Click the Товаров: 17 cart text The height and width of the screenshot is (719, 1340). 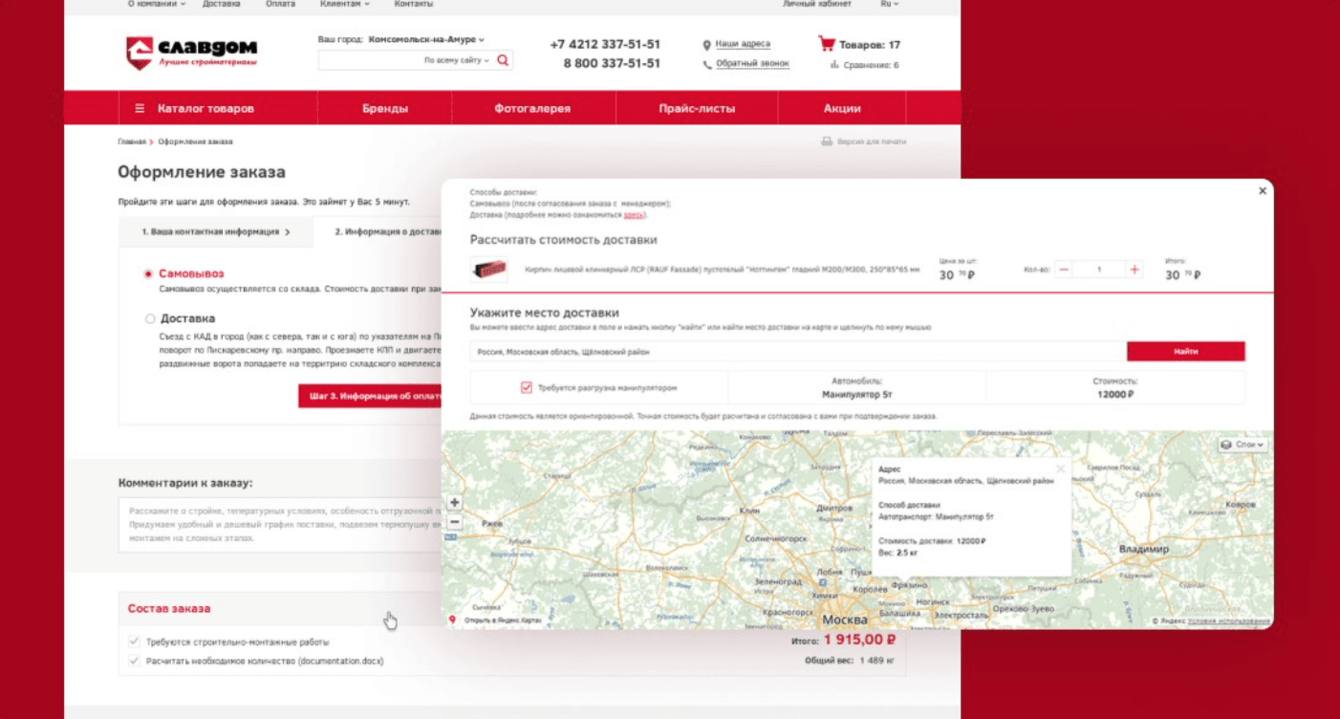pyautogui.click(x=869, y=45)
